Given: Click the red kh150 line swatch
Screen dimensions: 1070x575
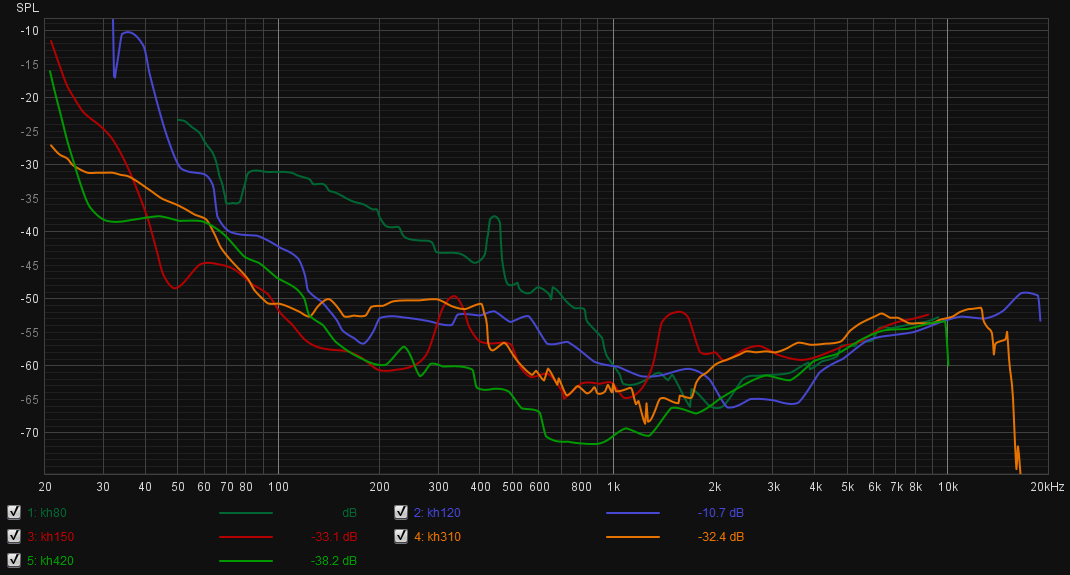Looking at the screenshot, I should coord(245,537).
